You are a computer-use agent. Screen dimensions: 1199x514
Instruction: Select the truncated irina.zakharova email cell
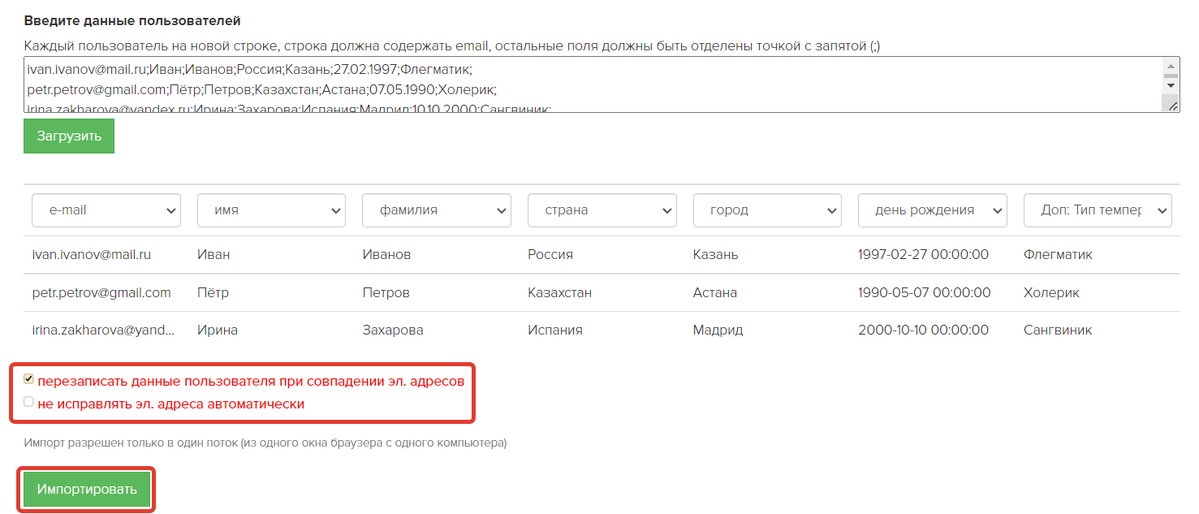[x=102, y=330]
